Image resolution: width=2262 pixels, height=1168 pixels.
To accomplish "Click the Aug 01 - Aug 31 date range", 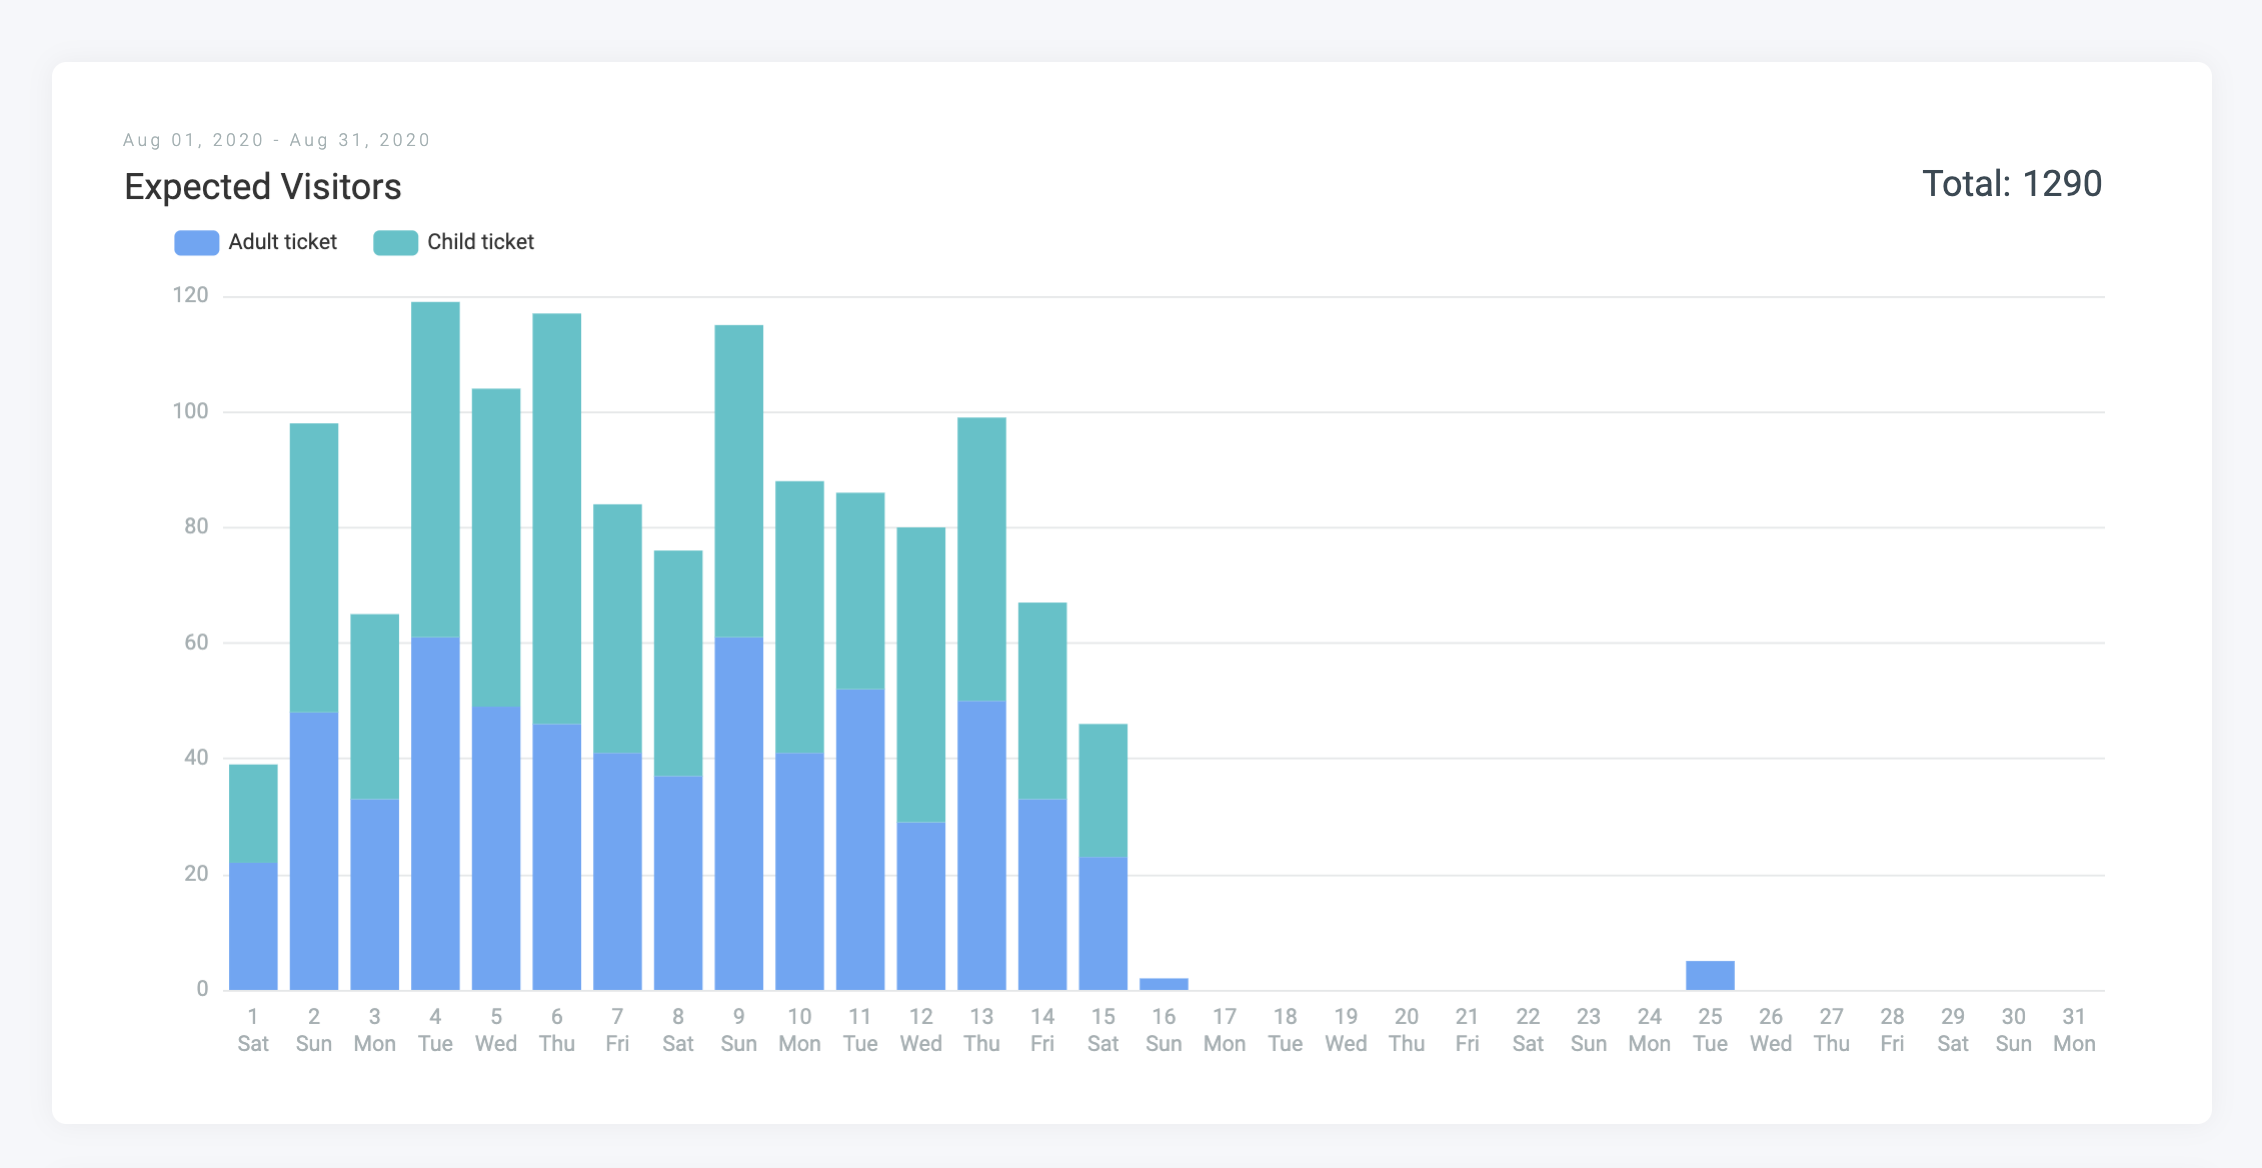I will pyautogui.click(x=276, y=140).
